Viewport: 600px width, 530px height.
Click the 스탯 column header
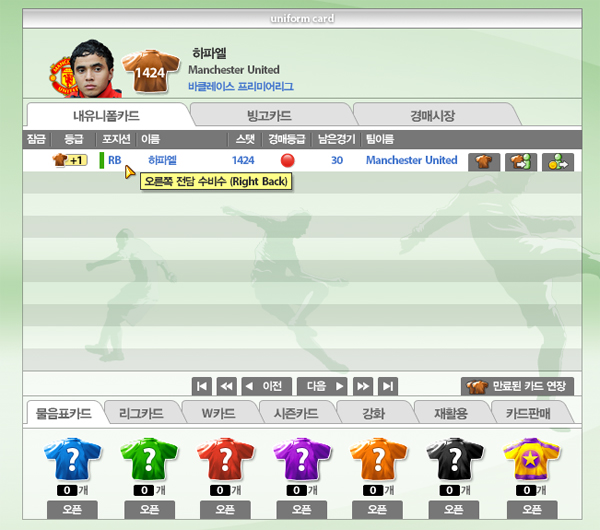click(x=245, y=139)
